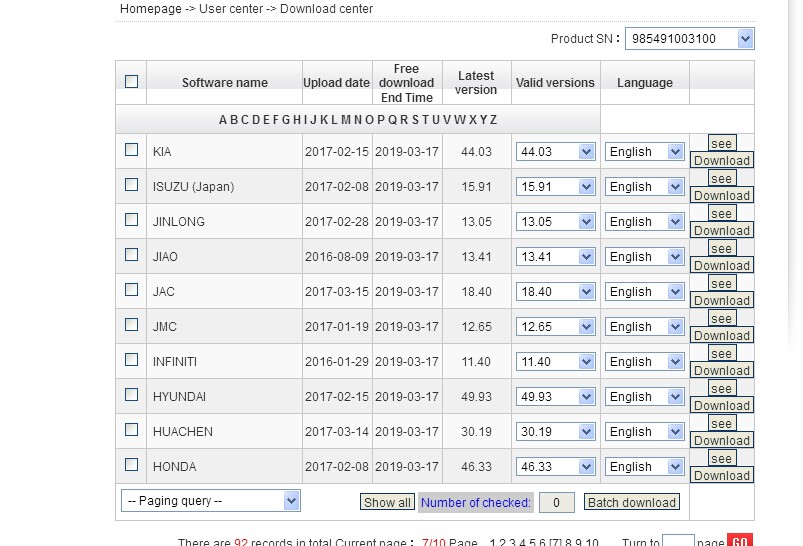The width and height of the screenshot is (803, 546).
Task: Click the Batch download button
Action: coord(632,502)
